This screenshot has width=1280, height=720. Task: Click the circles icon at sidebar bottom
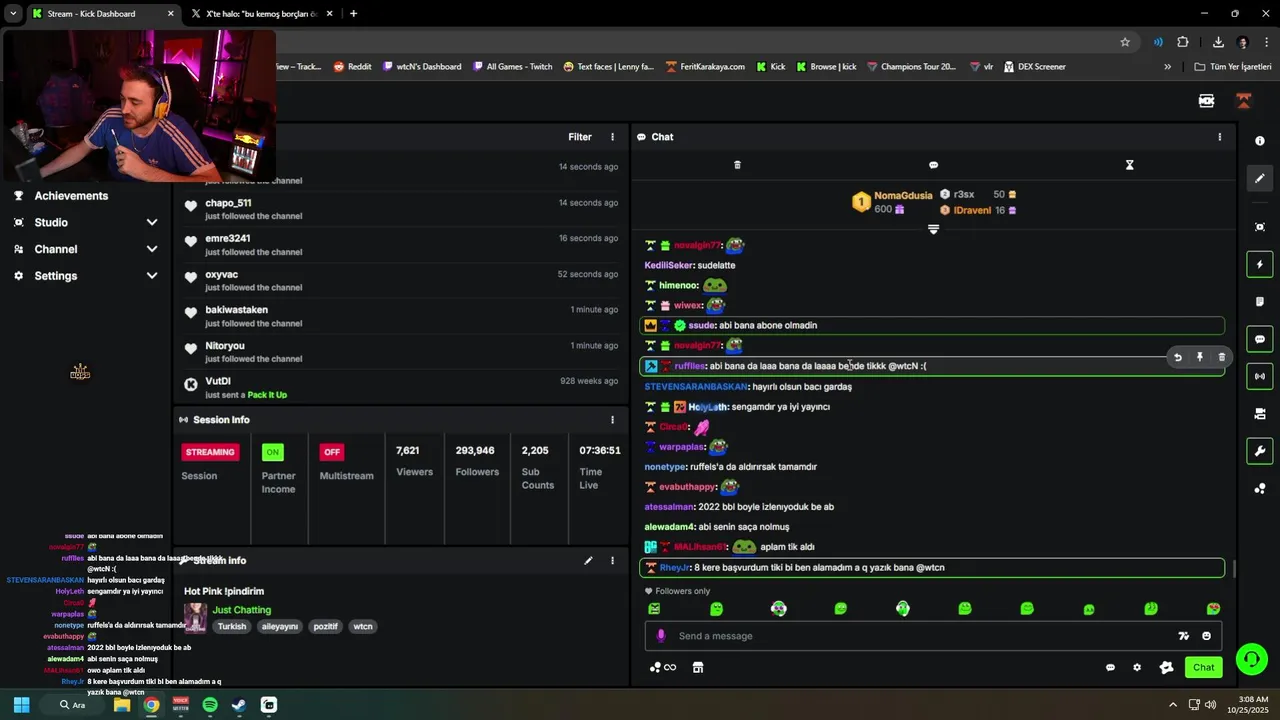coord(1260,488)
